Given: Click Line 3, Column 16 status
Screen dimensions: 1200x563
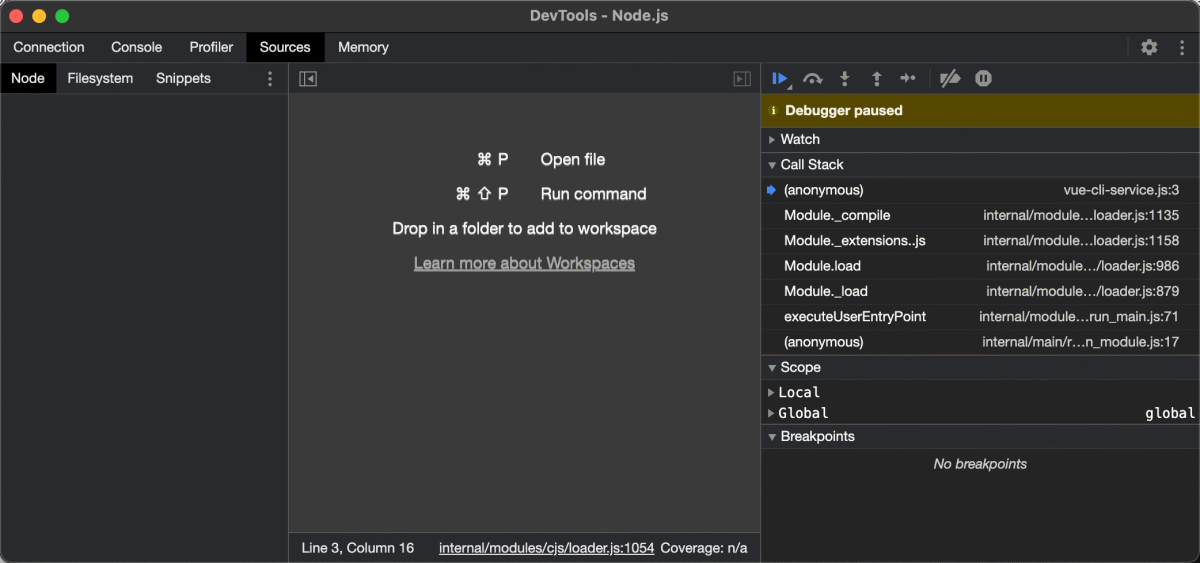Looking at the screenshot, I should click(358, 548).
